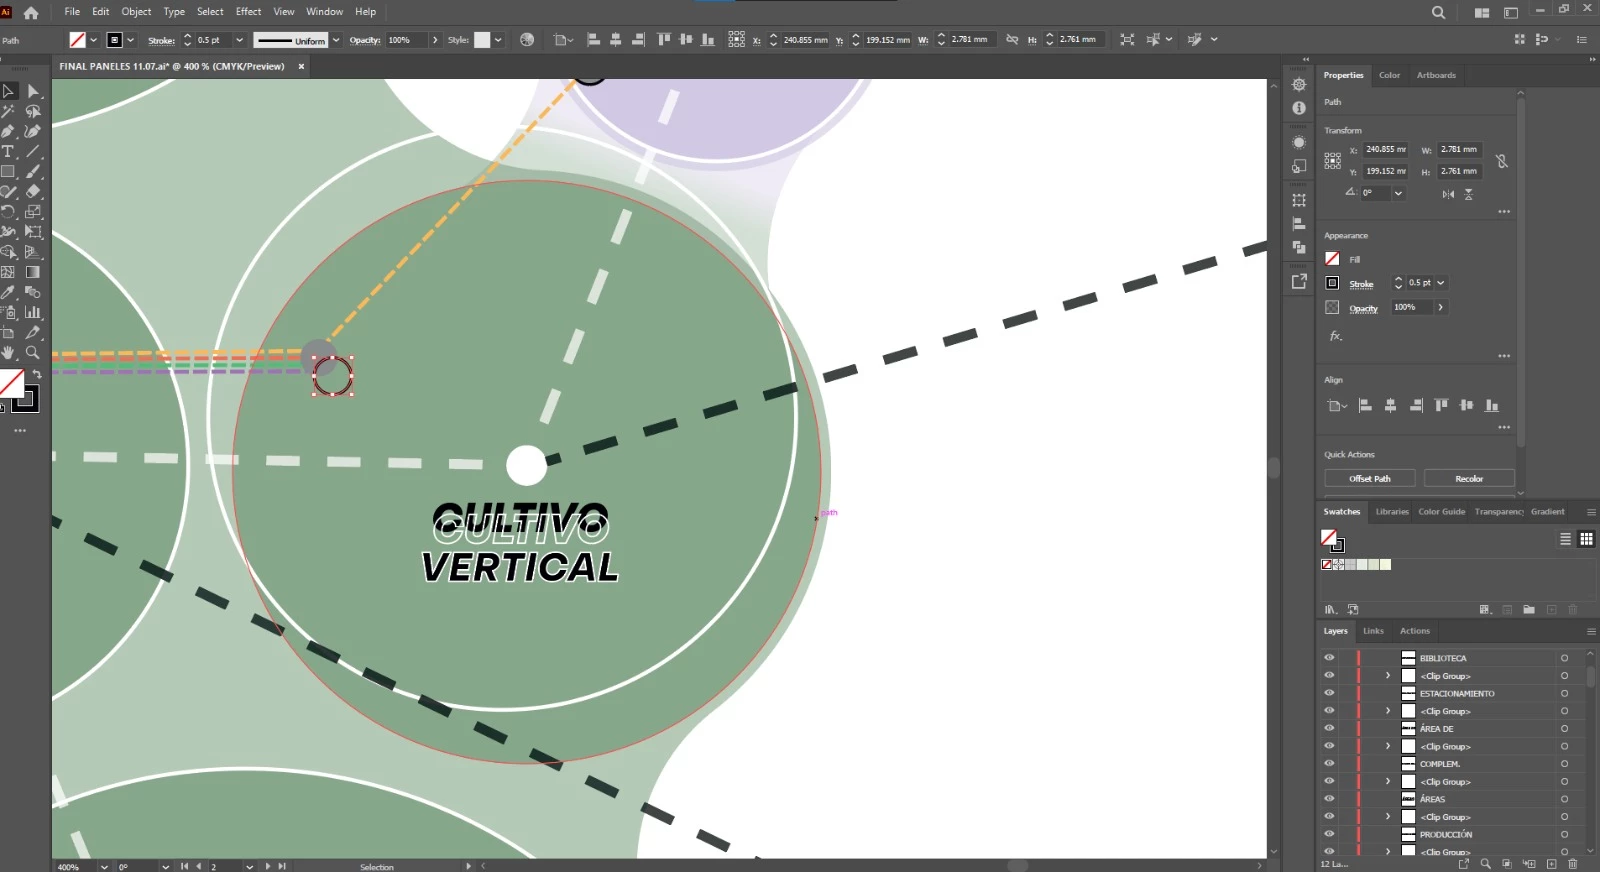
Task: Expand Clip Group below ESTACIONAMIENTO
Action: tap(1388, 711)
